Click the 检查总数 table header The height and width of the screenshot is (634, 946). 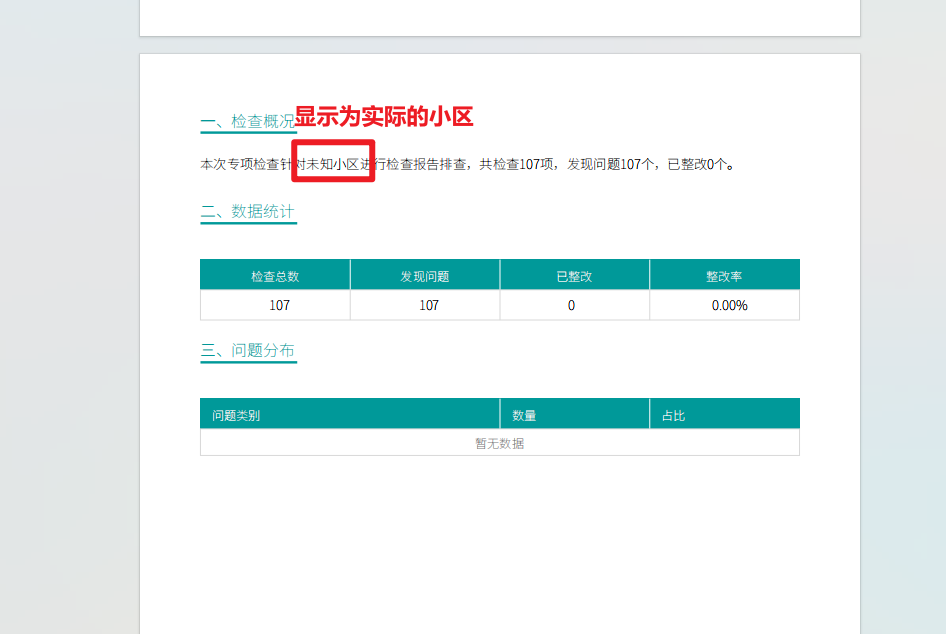(275, 274)
